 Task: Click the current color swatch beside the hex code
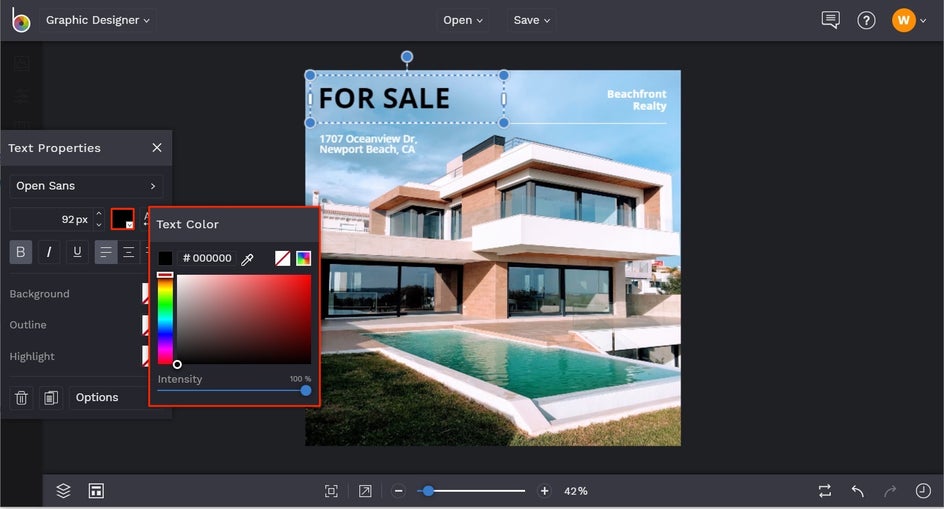point(165,258)
